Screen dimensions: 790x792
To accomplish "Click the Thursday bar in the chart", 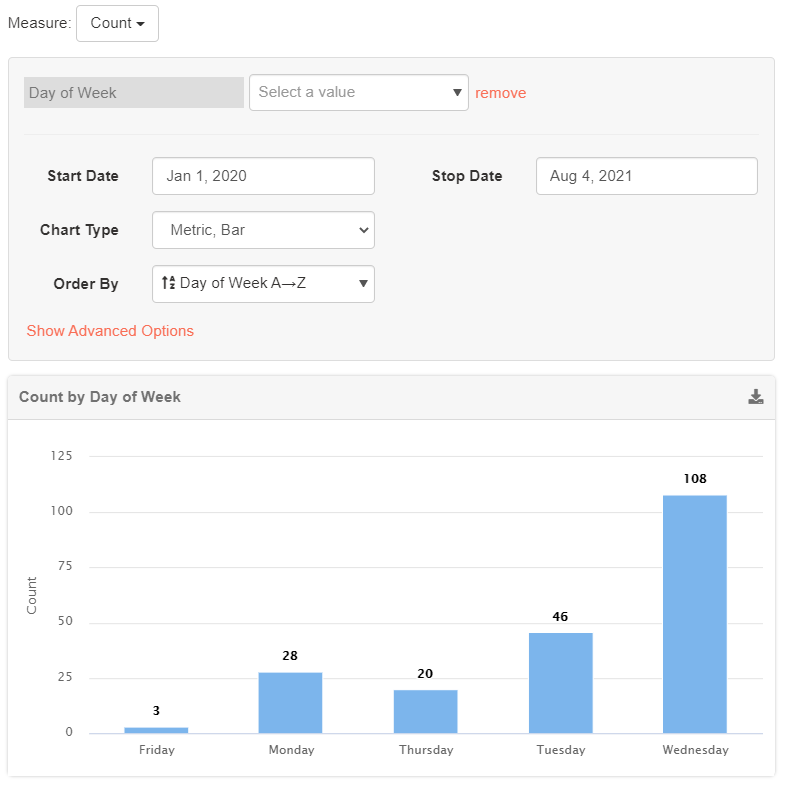I will pos(425,711).
